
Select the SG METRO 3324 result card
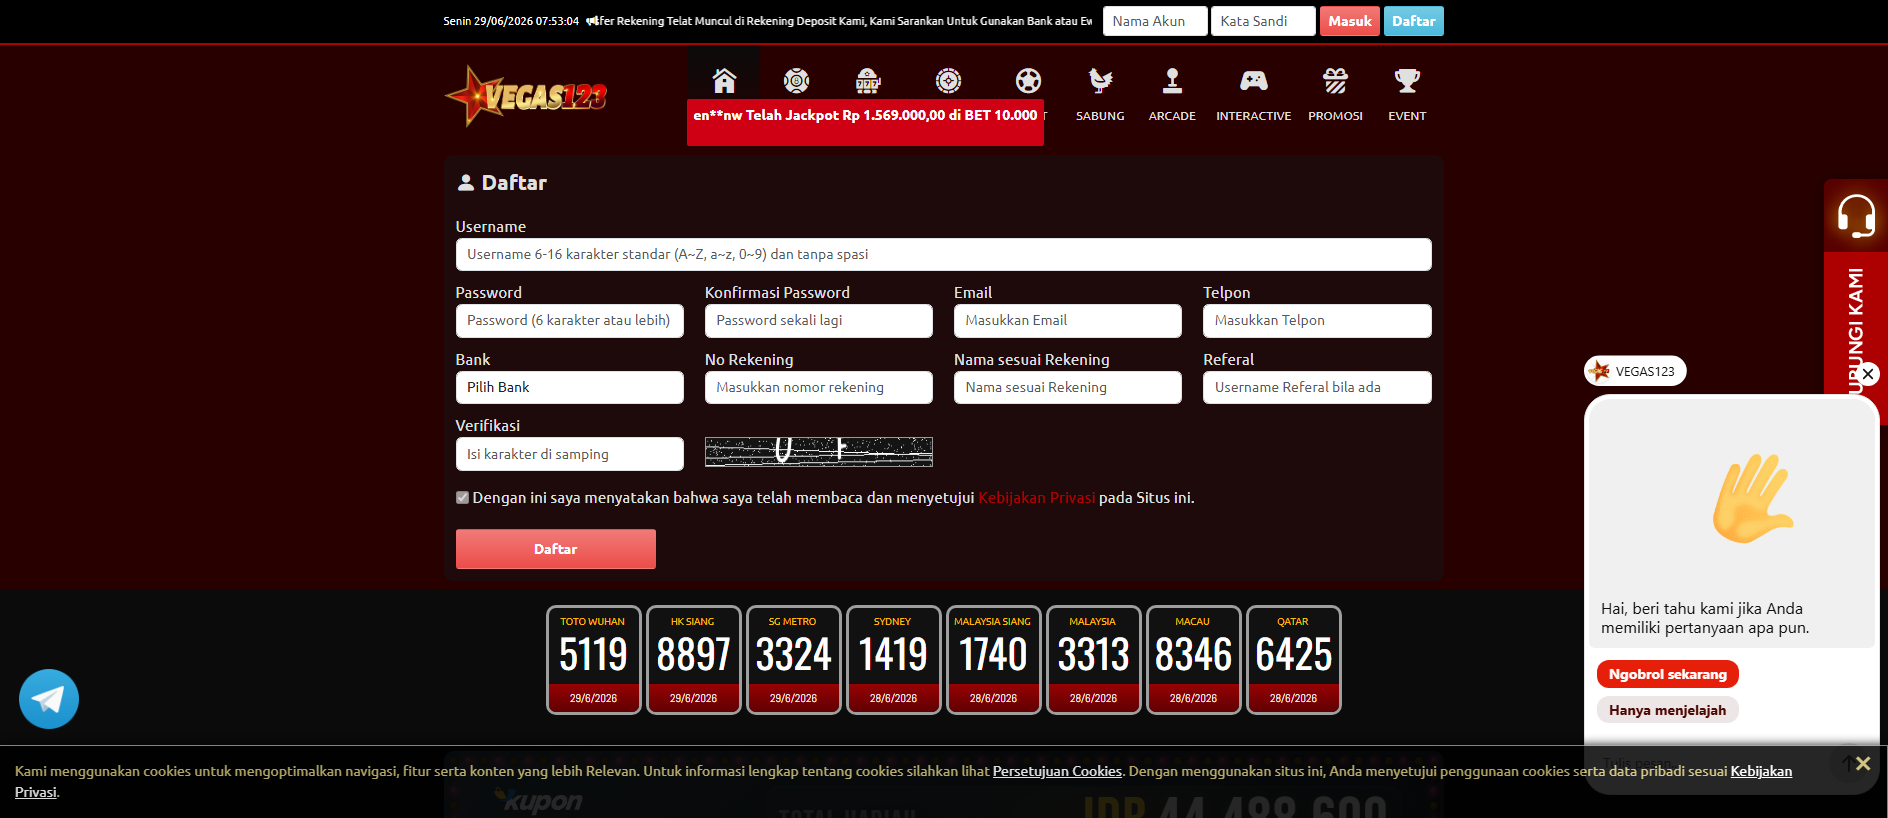click(x=793, y=660)
